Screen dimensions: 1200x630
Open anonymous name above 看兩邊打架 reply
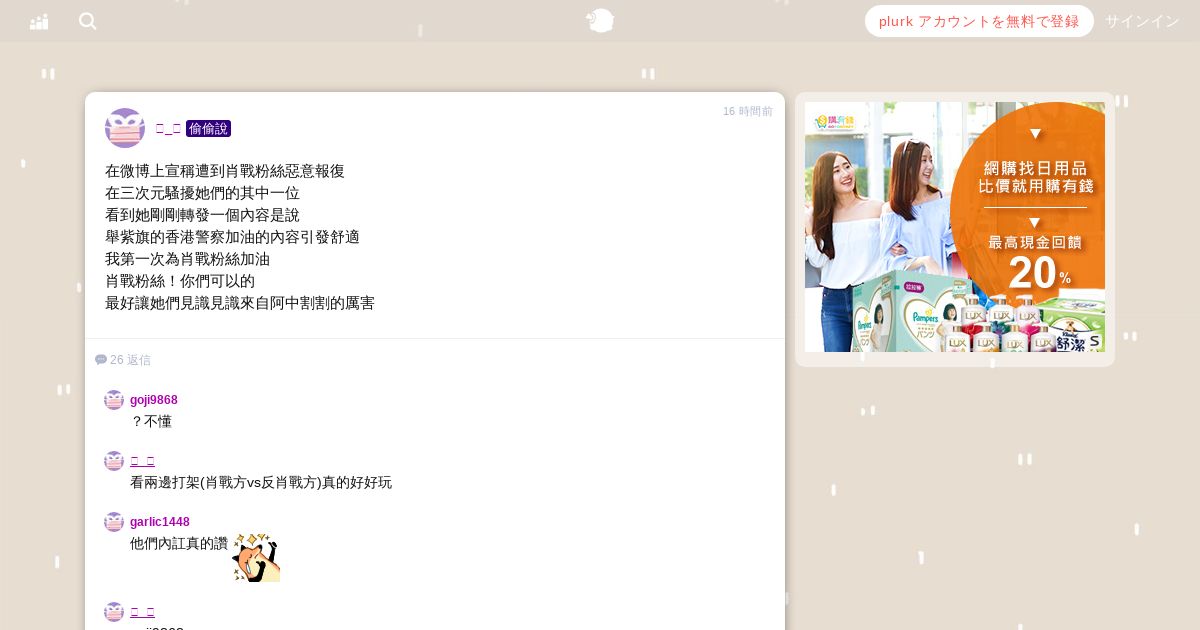(142, 461)
